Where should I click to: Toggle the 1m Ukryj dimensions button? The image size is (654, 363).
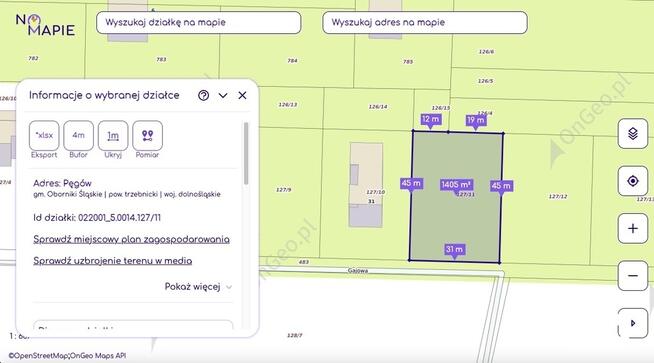pyautogui.click(x=113, y=136)
